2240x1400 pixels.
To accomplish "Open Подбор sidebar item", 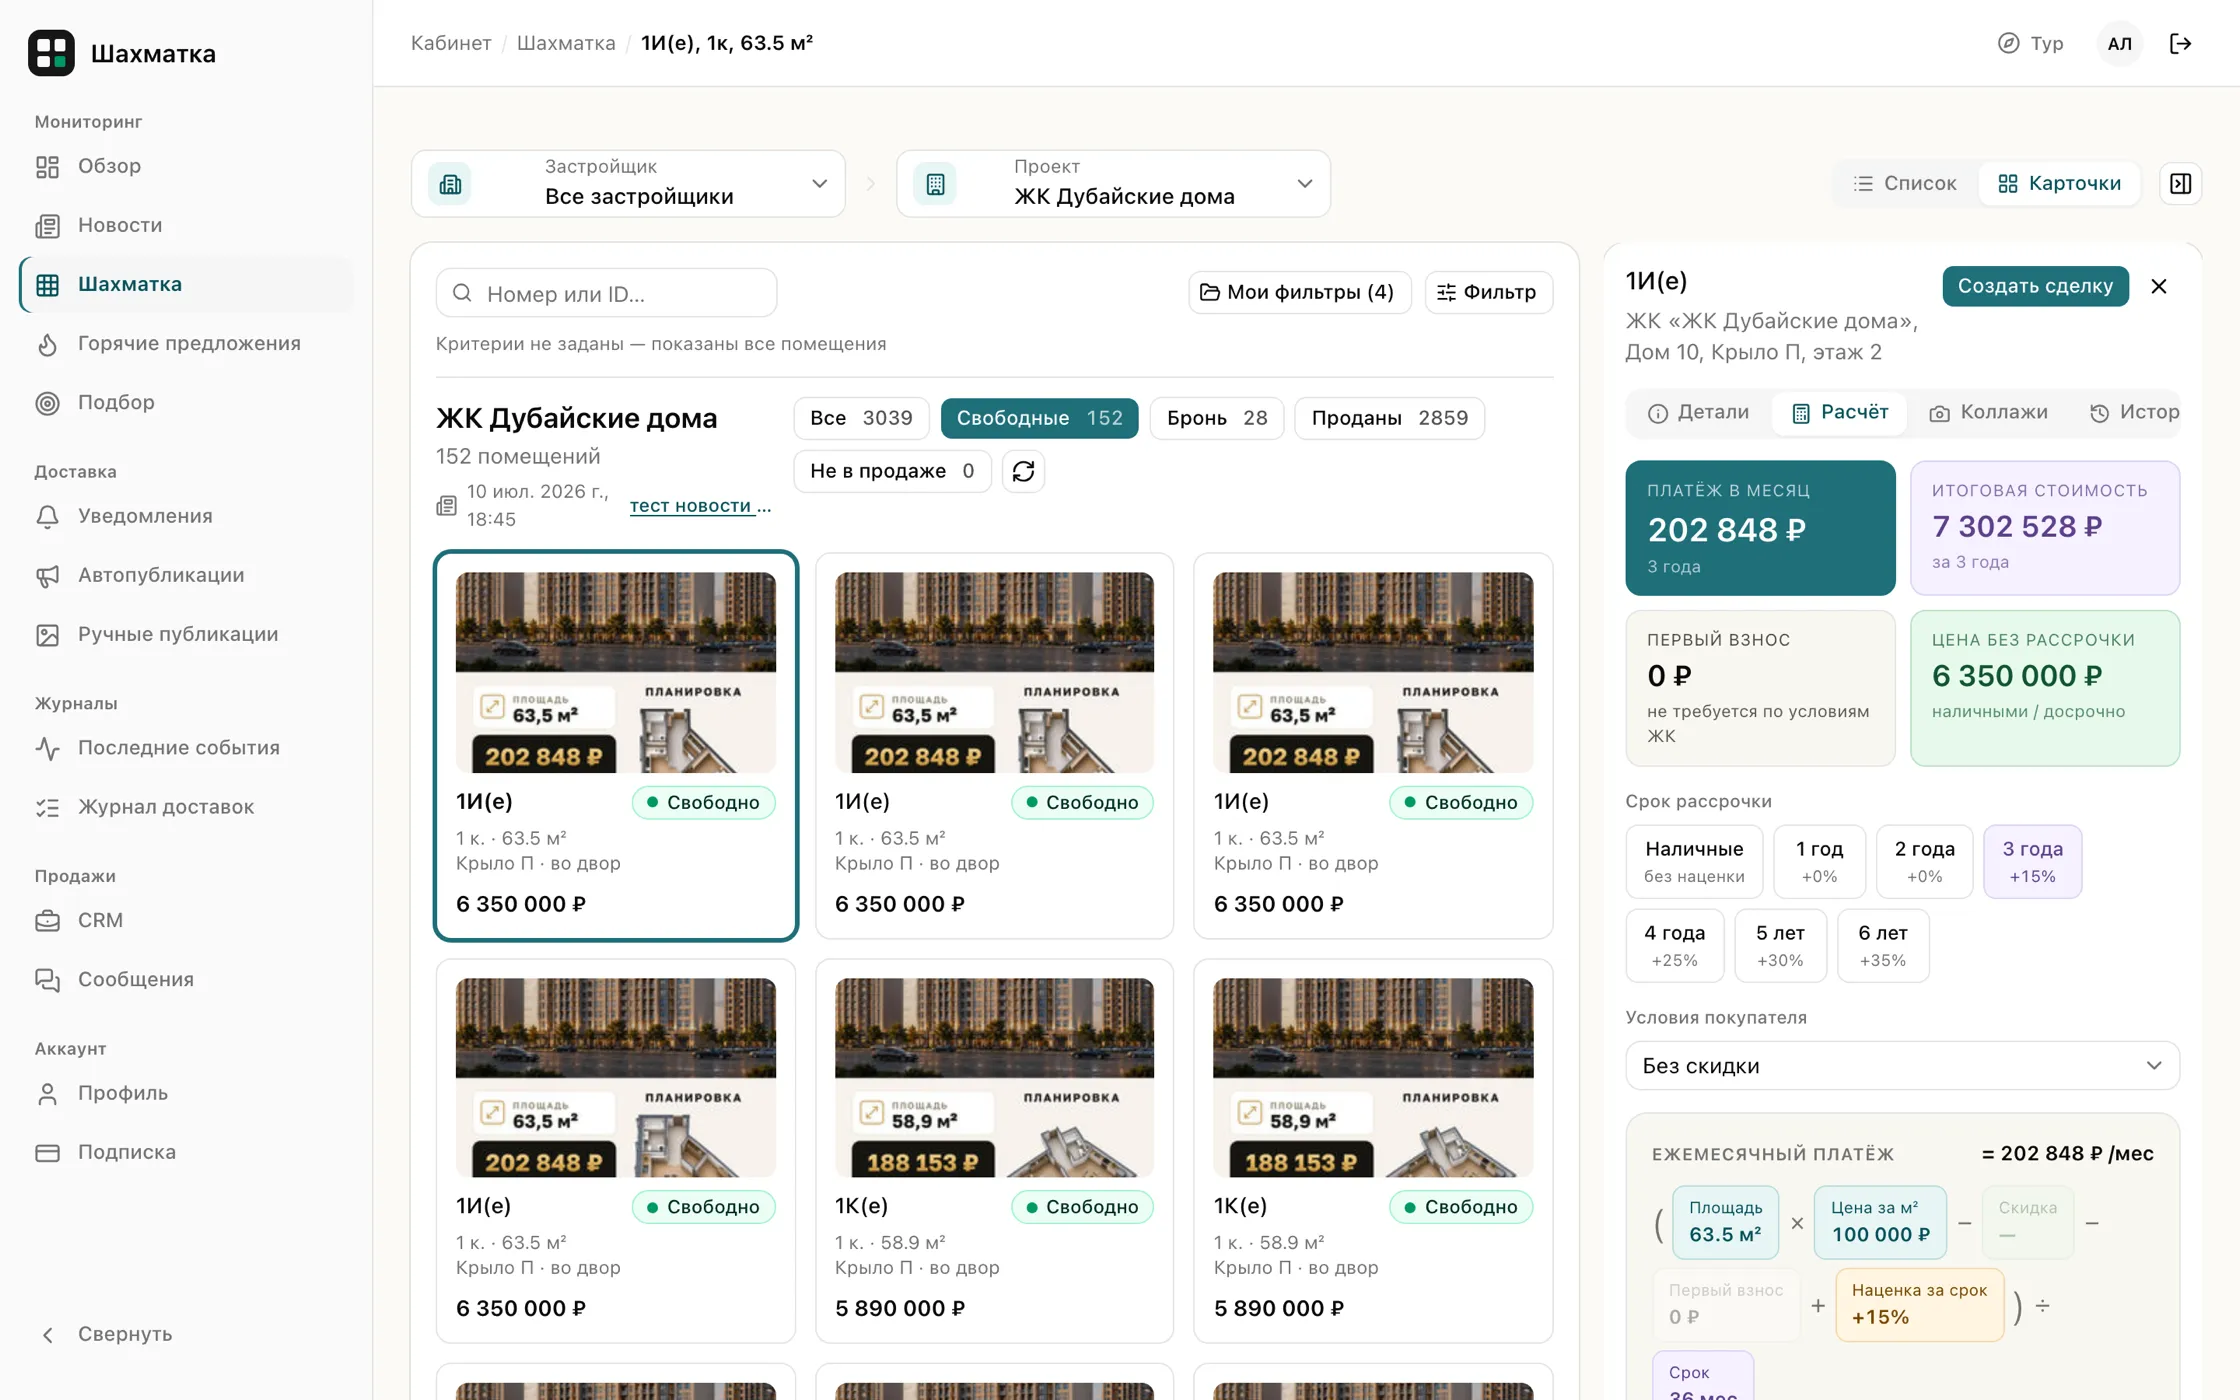I will (187, 402).
